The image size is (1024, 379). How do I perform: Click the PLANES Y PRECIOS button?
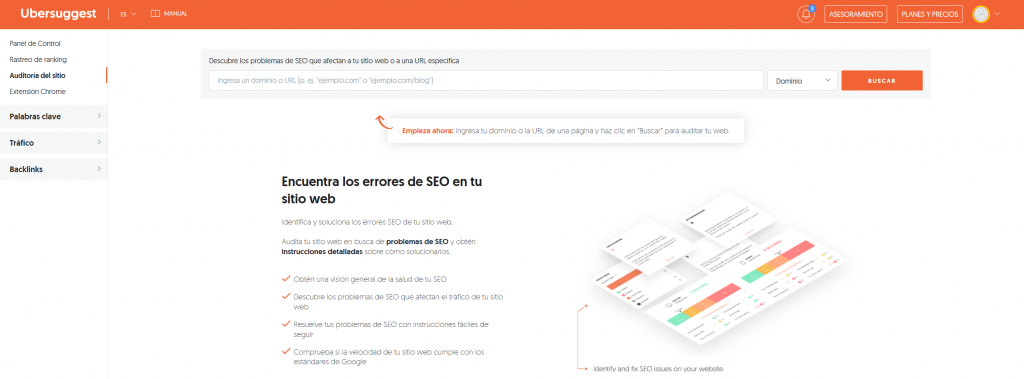pyautogui.click(x=929, y=14)
